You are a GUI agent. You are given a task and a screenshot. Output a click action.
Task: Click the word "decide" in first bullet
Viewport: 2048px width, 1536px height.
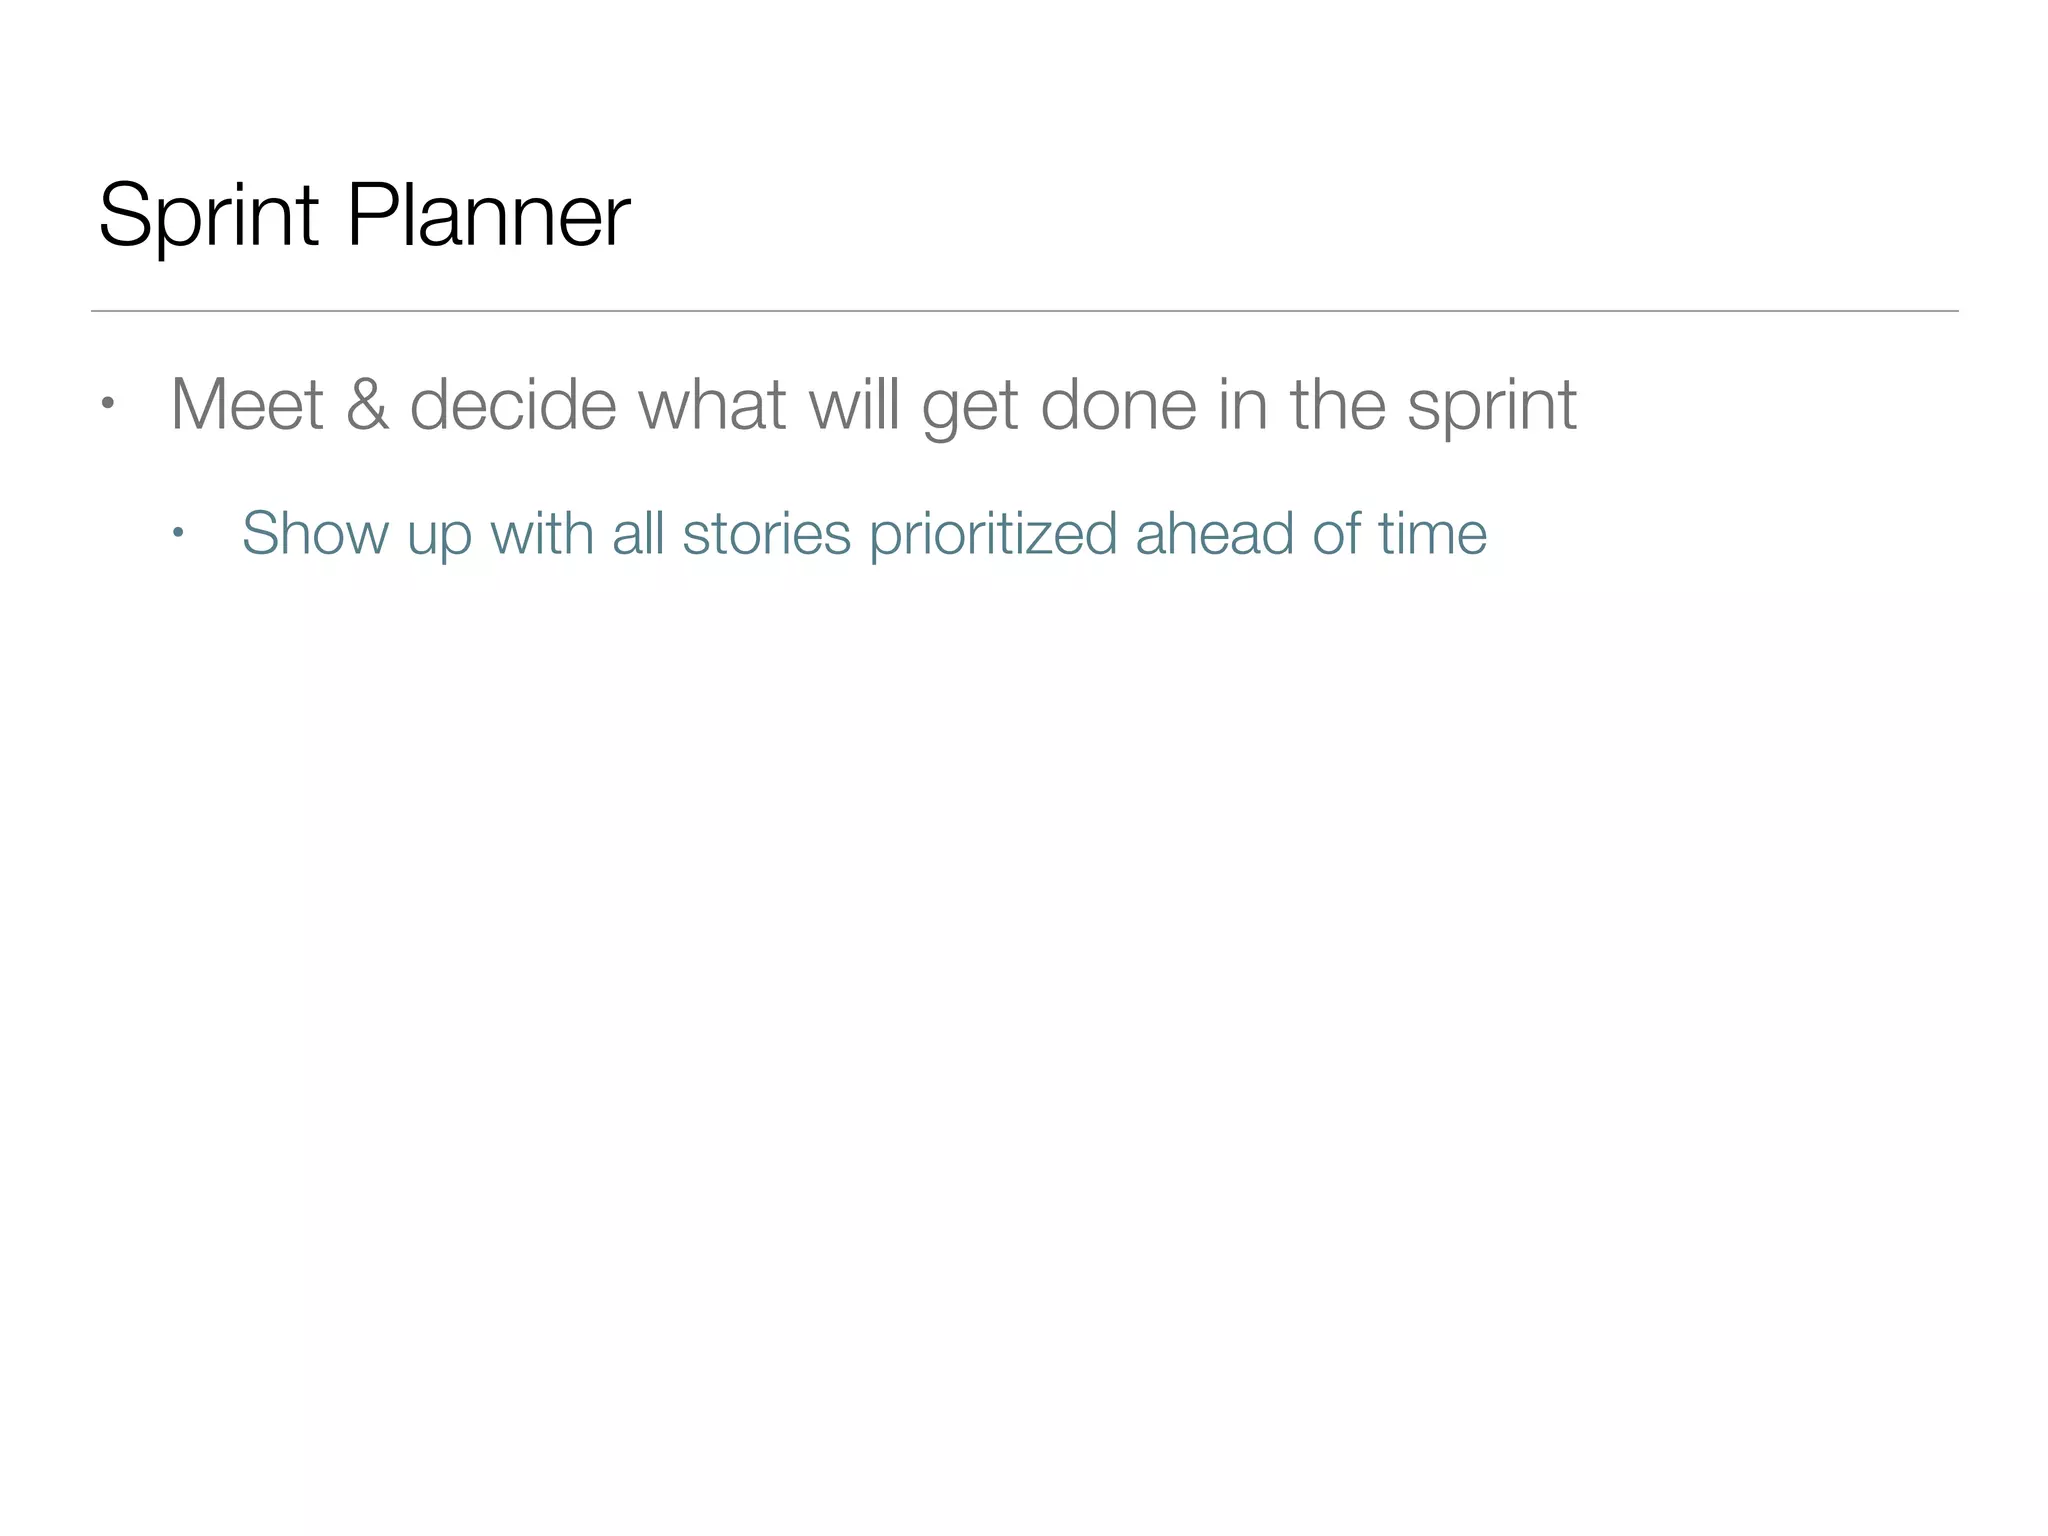click(x=512, y=405)
